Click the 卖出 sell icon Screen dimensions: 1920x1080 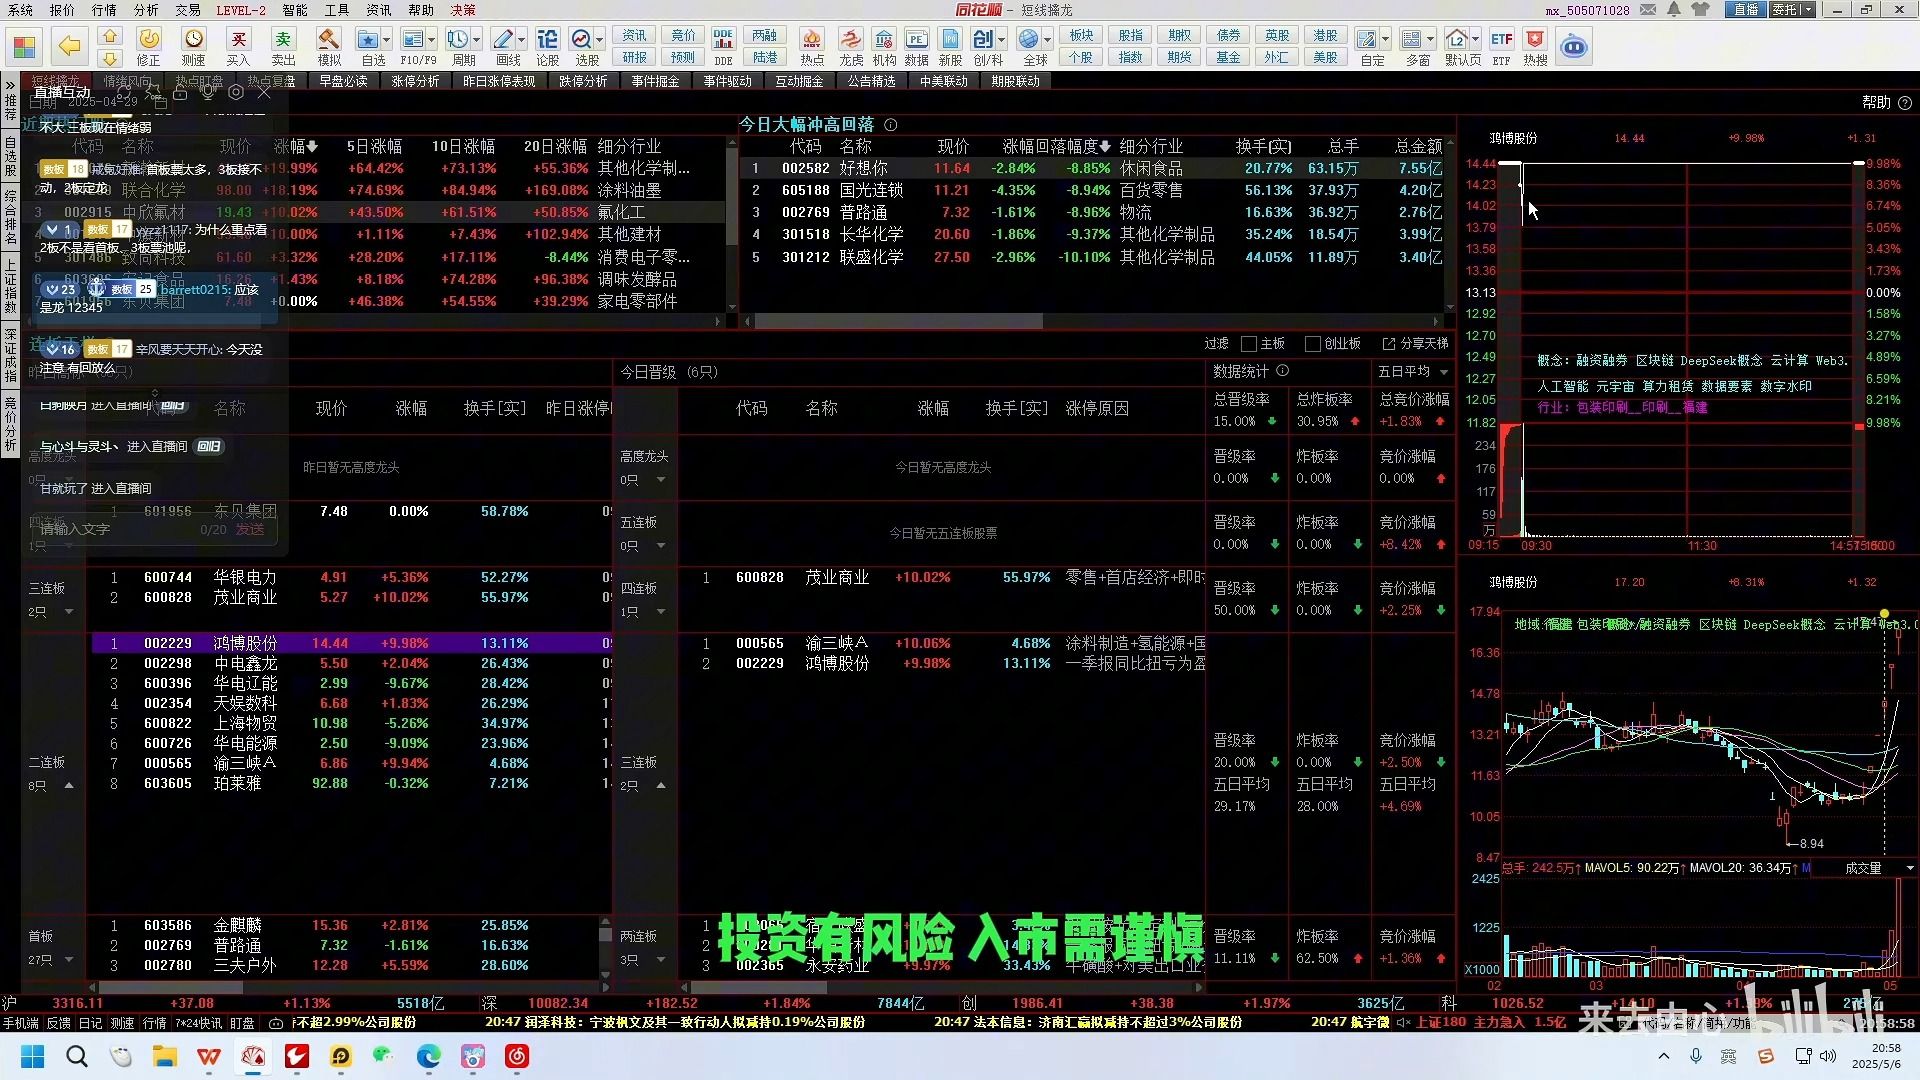pyautogui.click(x=284, y=41)
